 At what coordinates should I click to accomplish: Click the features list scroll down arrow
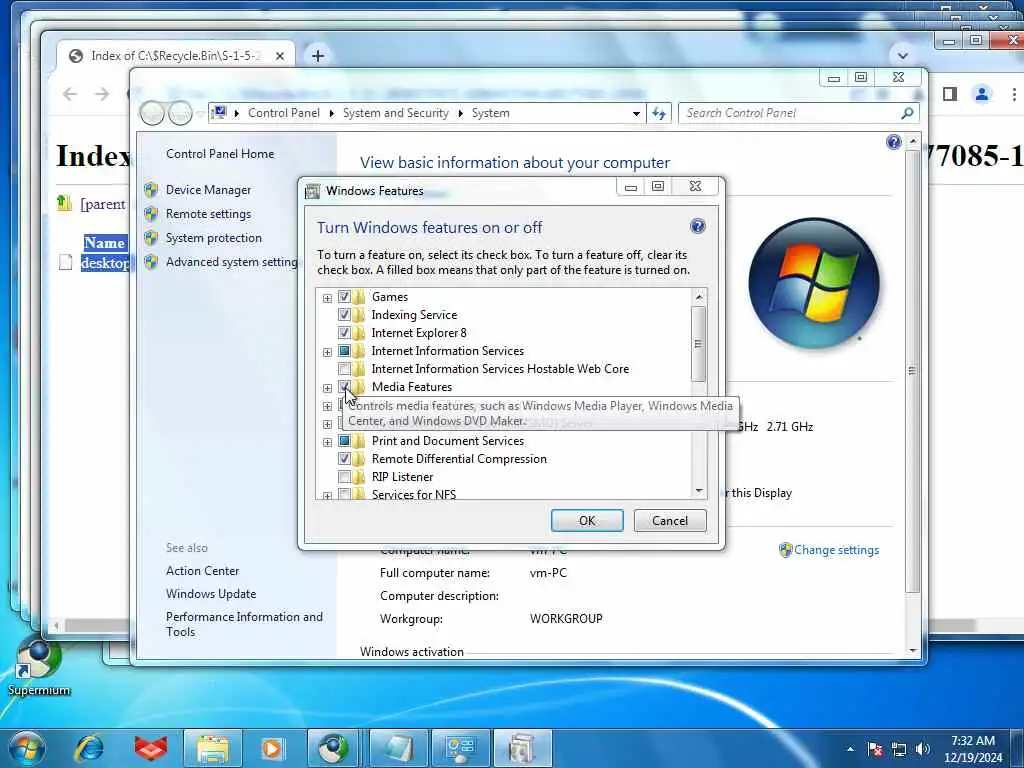[x=699, y=490]
